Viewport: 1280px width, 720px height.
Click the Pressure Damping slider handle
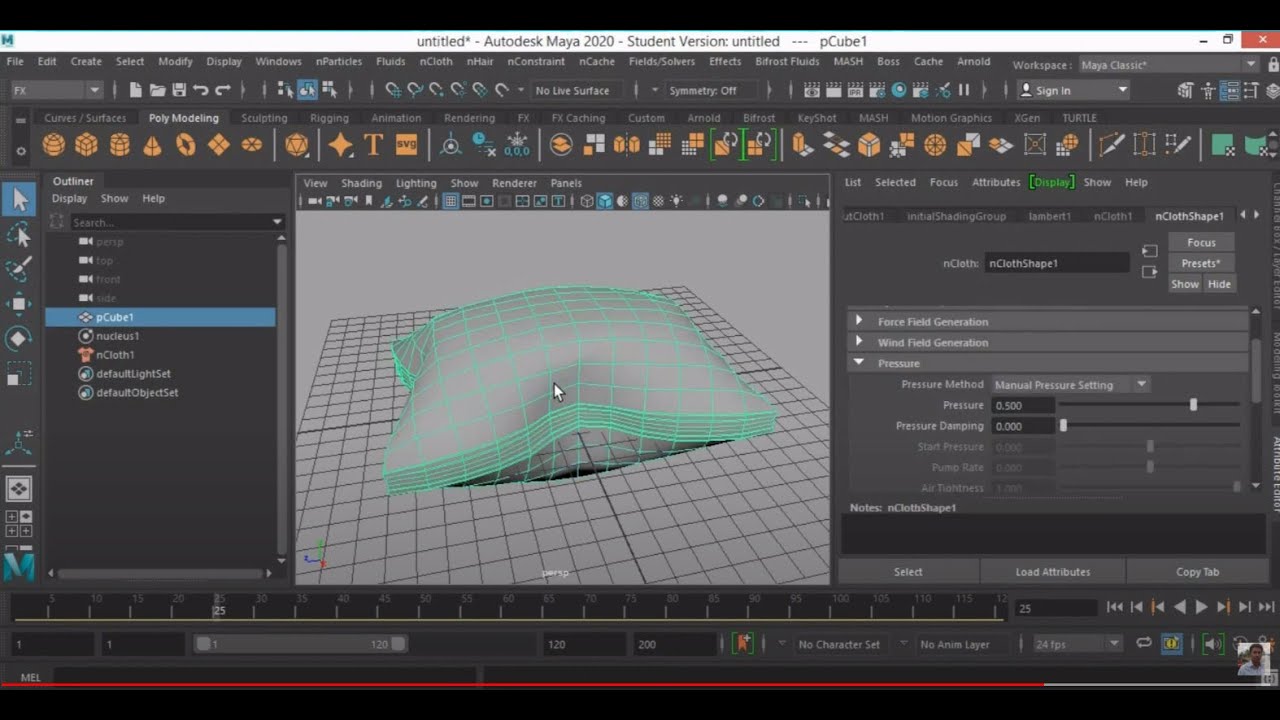(x=1063, y=426)
